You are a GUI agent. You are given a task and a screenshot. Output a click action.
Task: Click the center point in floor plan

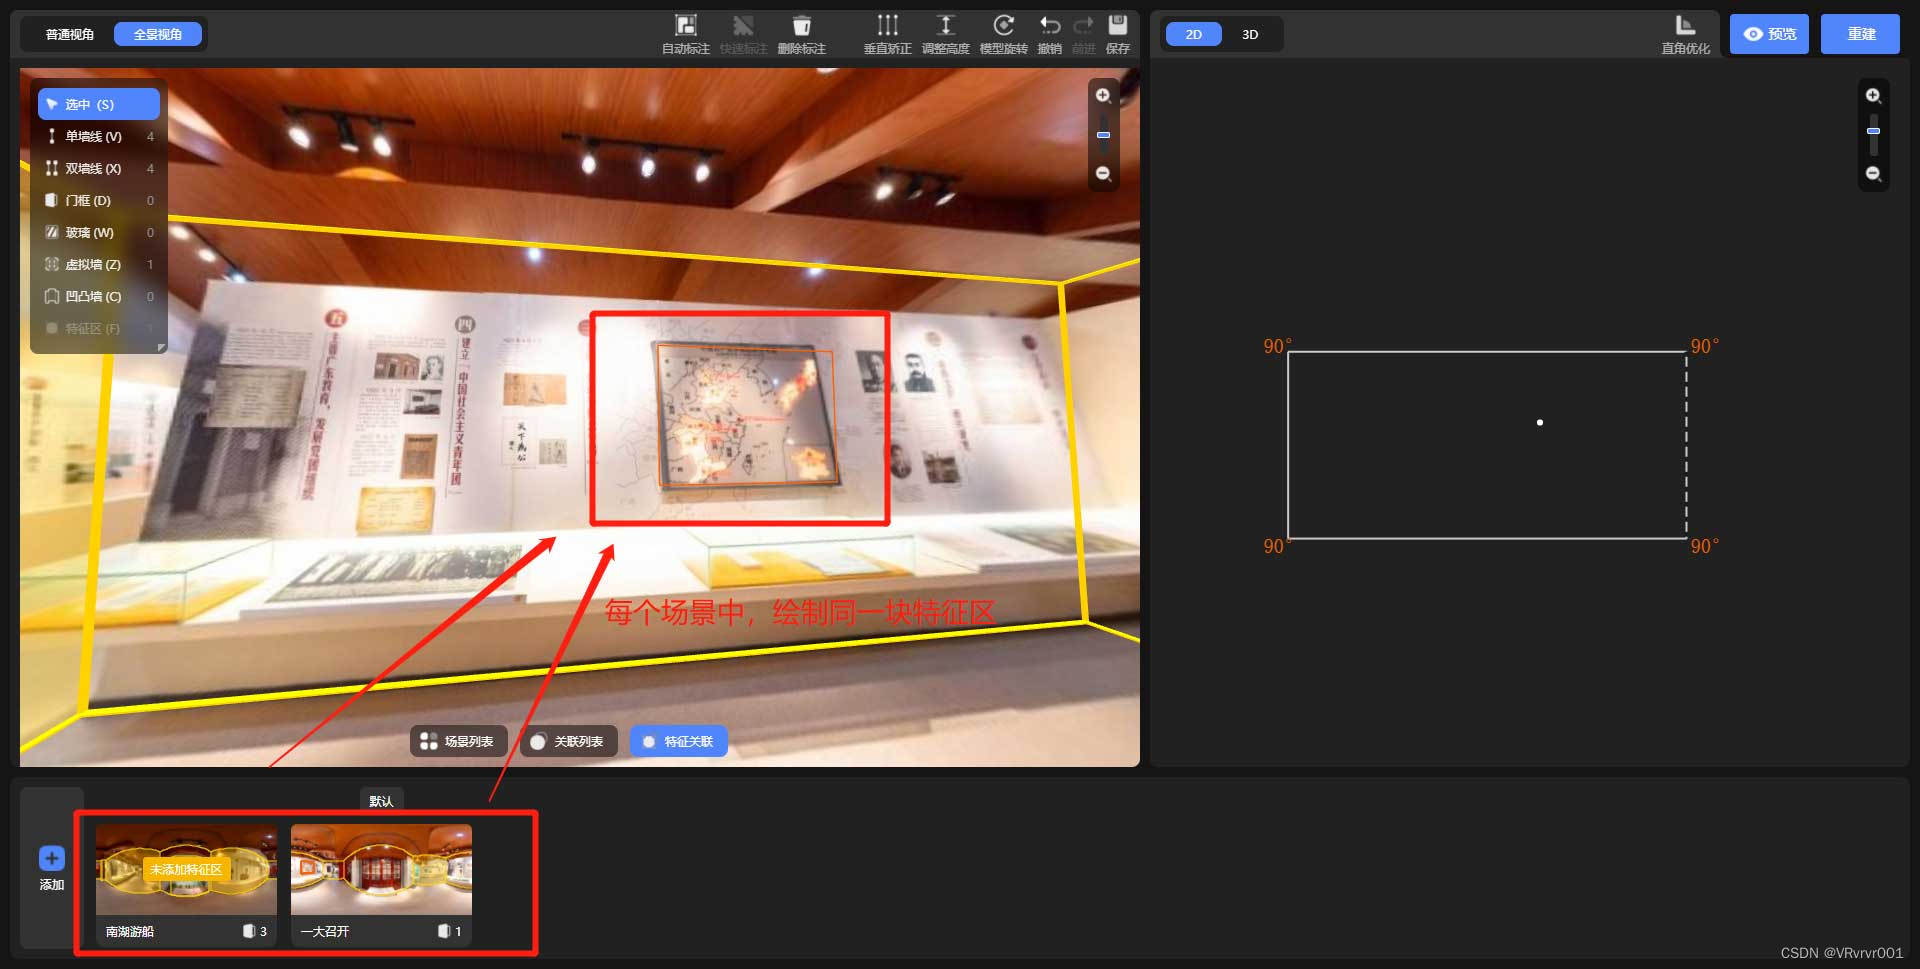point(1540,422)
